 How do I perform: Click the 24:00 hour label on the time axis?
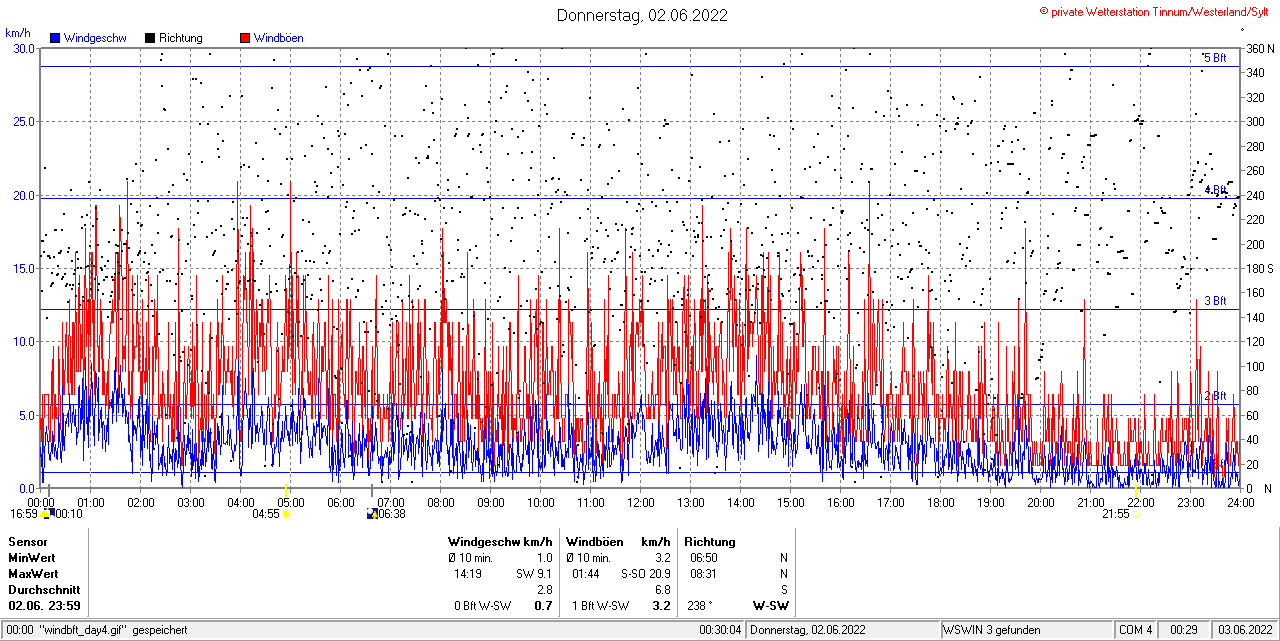1241,502
